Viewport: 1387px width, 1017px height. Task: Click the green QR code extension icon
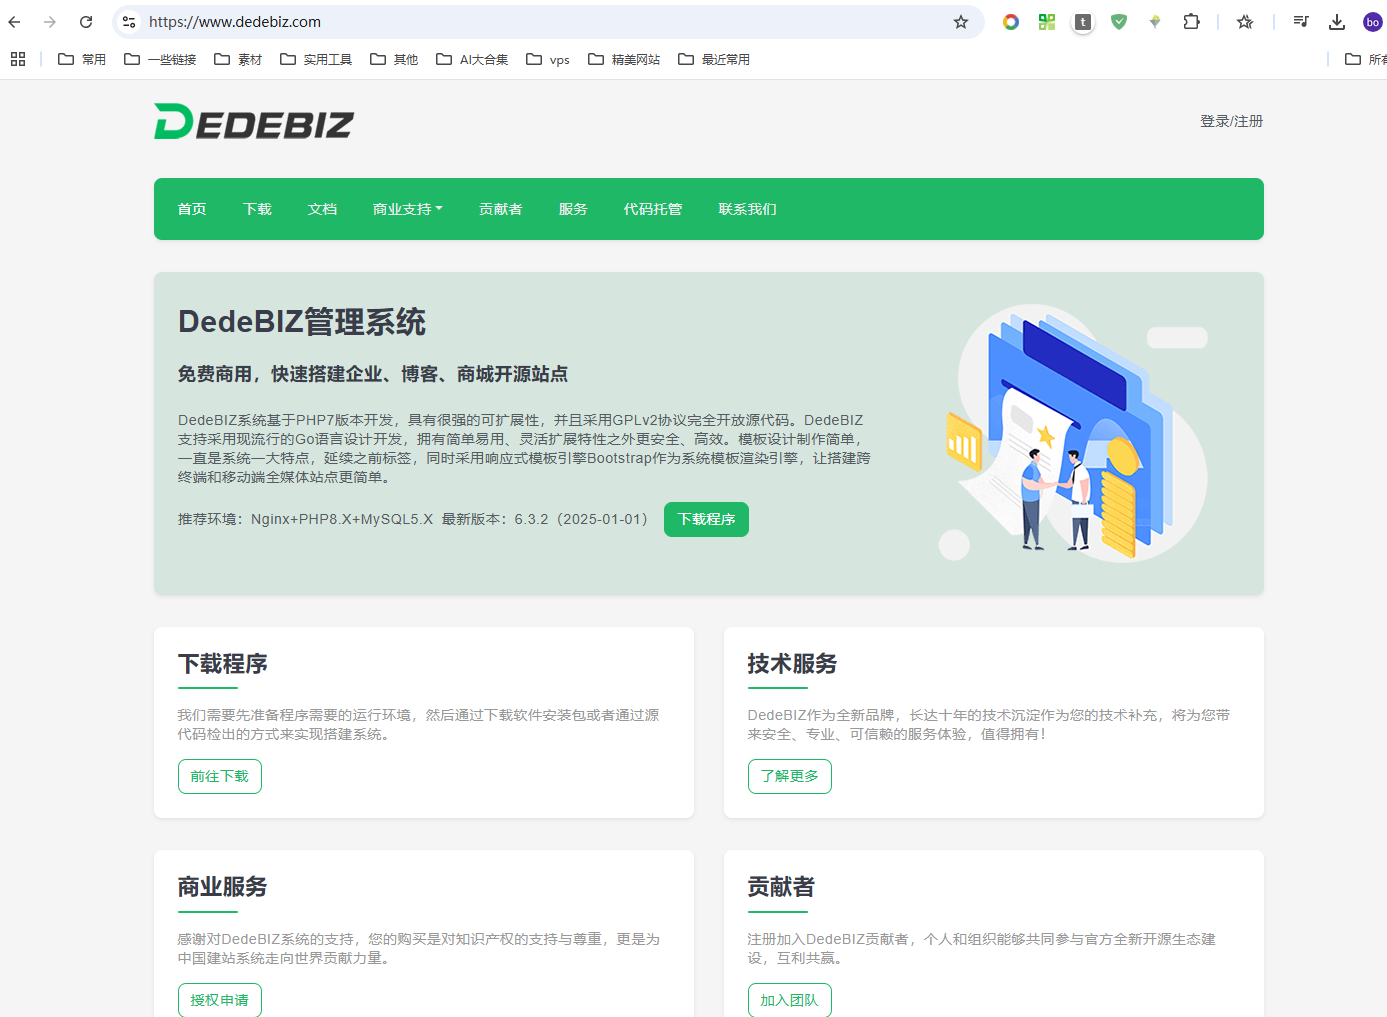point(1047,22)
